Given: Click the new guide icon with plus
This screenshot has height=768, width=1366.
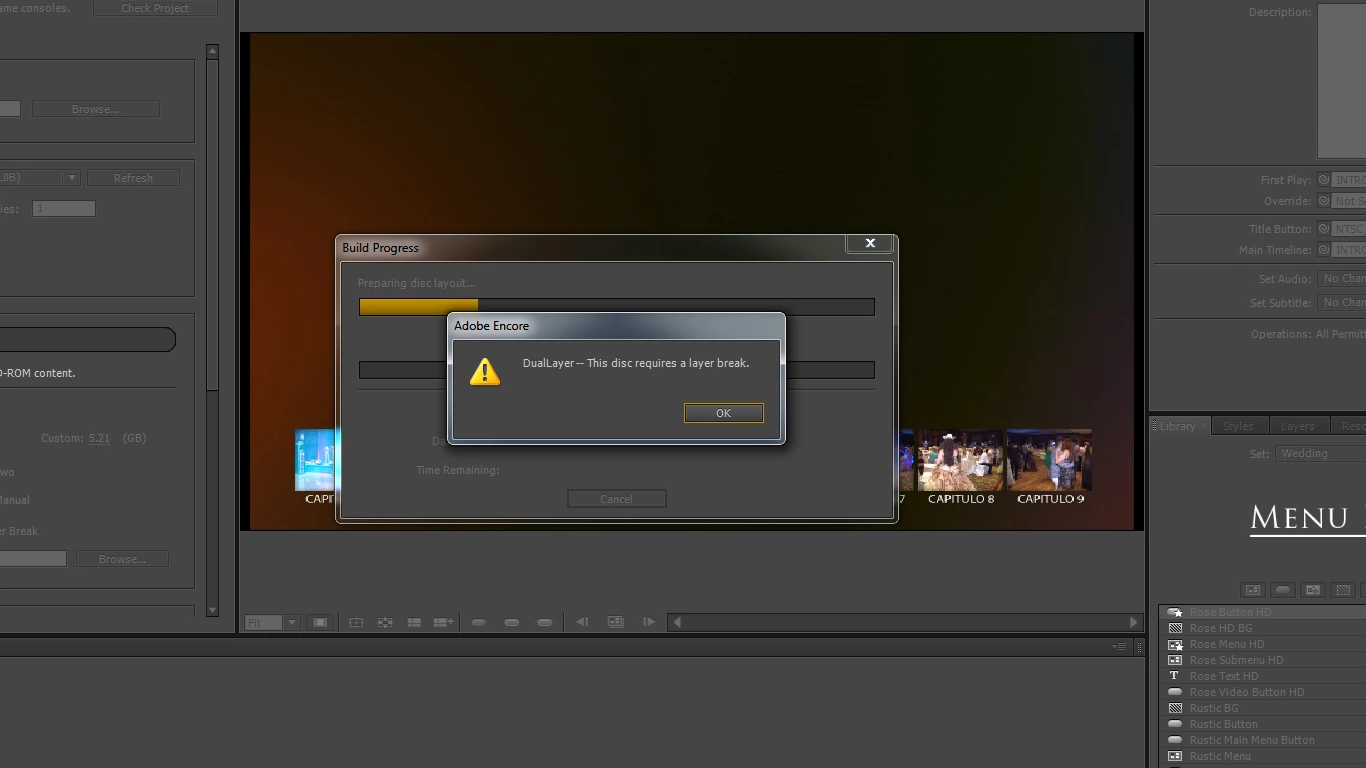Looking at the screenshot, I should pos(443,622).
